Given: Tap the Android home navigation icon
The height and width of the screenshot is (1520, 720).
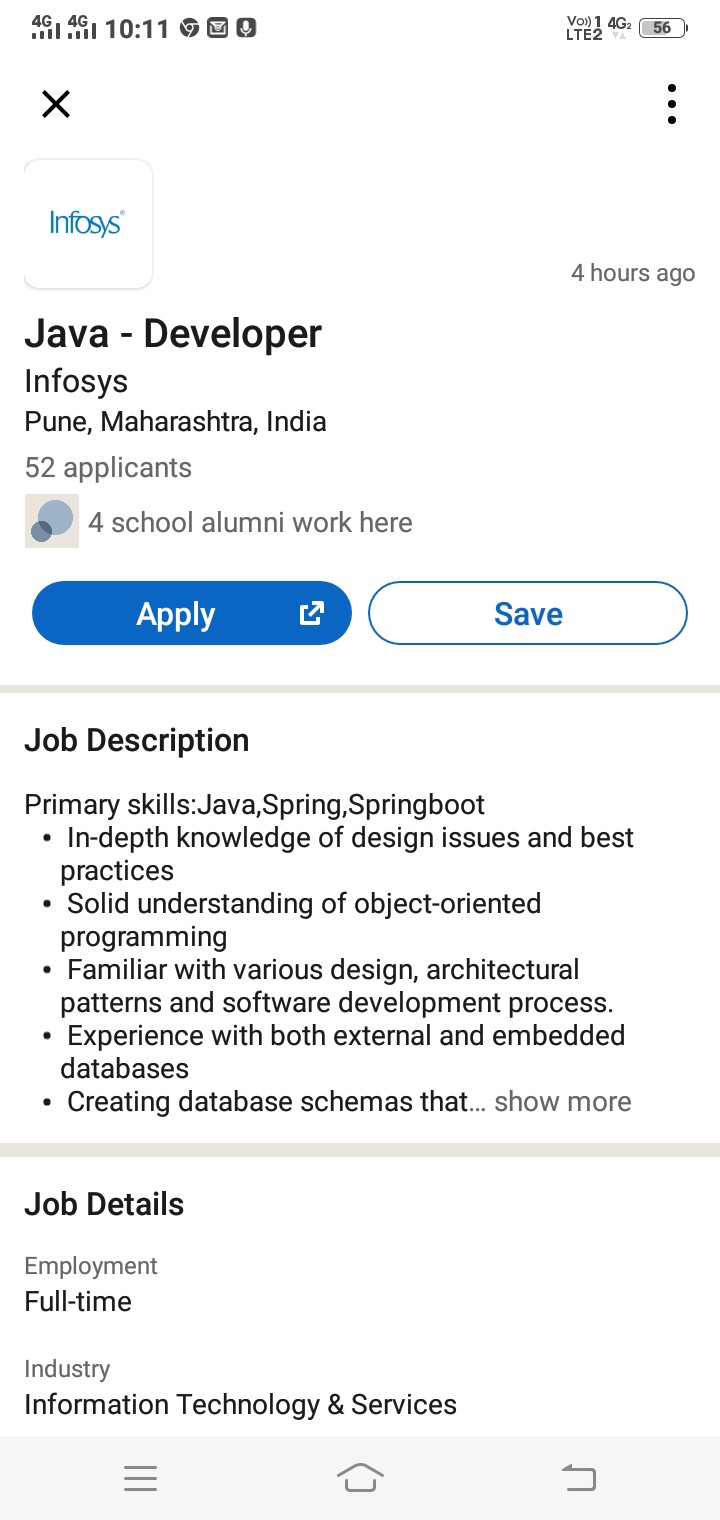Looking at the screenshot, I should [360, 1478].
